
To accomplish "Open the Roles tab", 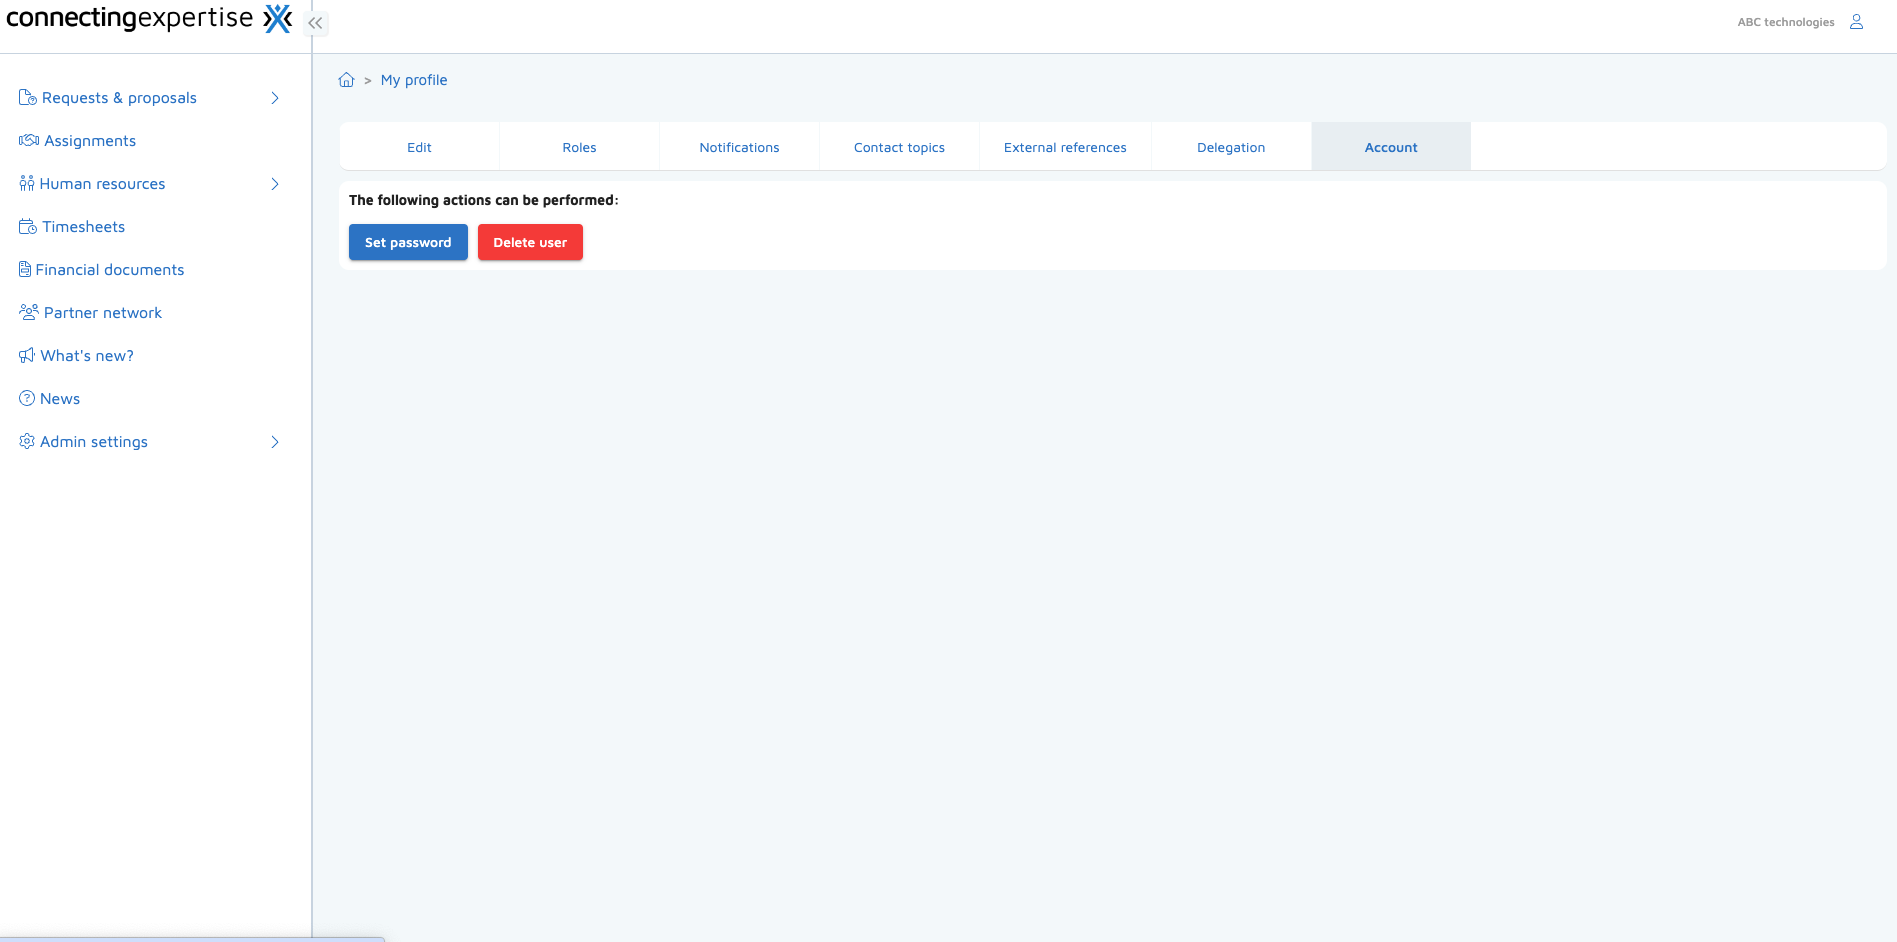I will 579,147.
